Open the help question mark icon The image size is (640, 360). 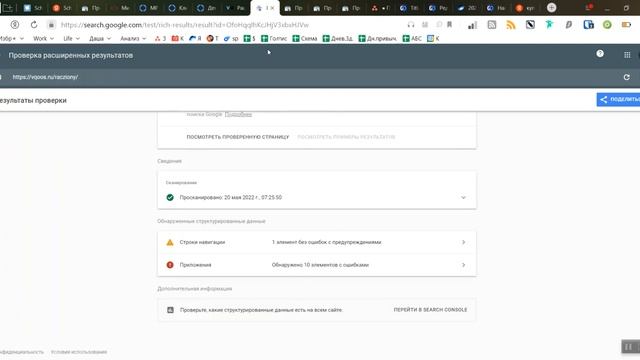pos(600,54)
